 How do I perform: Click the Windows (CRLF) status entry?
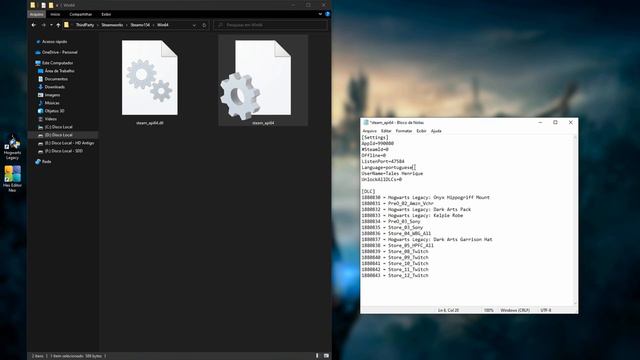[515, 310]
